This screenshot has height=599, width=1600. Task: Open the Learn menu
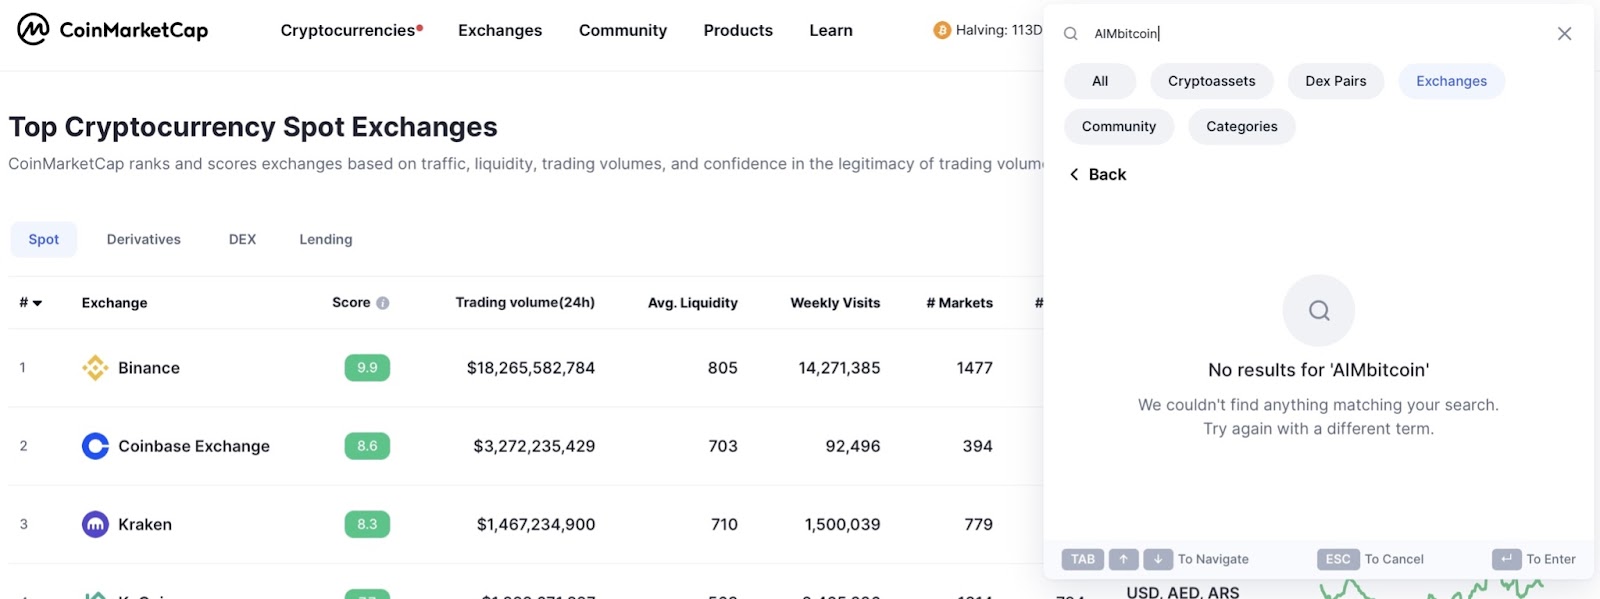tap(831, 30)
